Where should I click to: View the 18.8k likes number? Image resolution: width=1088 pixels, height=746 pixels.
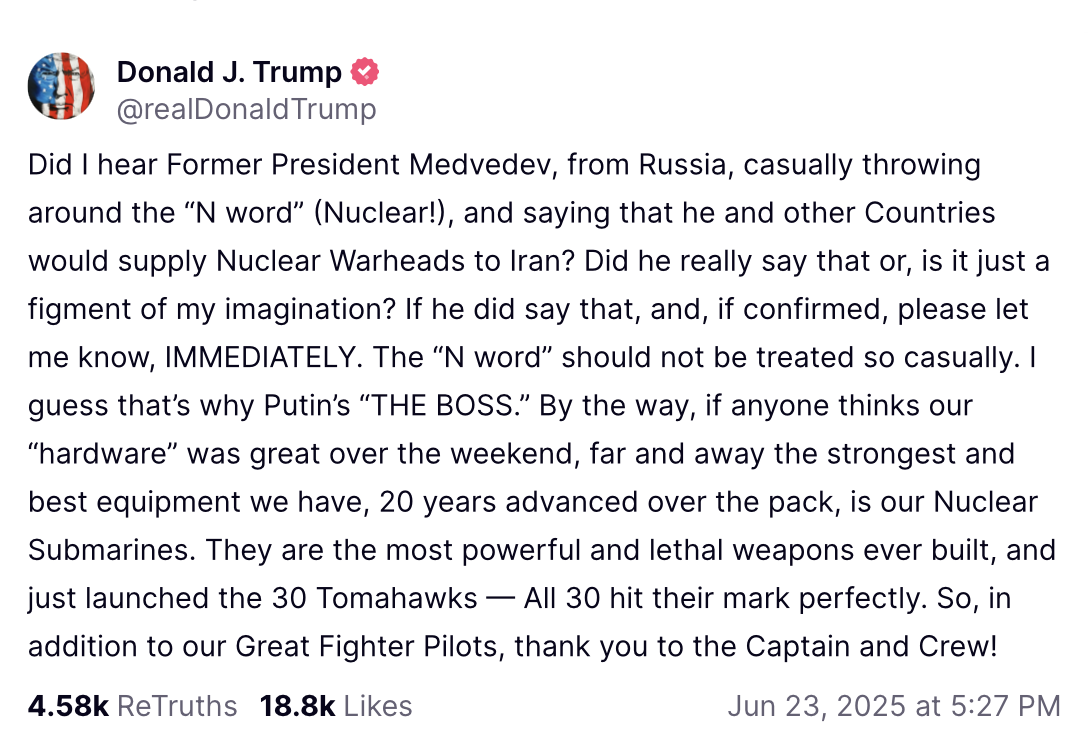[298, 706]
